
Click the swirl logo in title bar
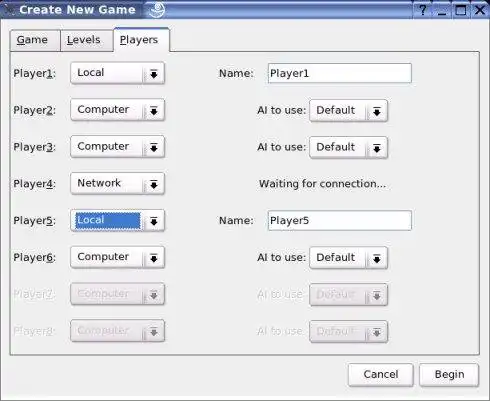click(157, 9)
